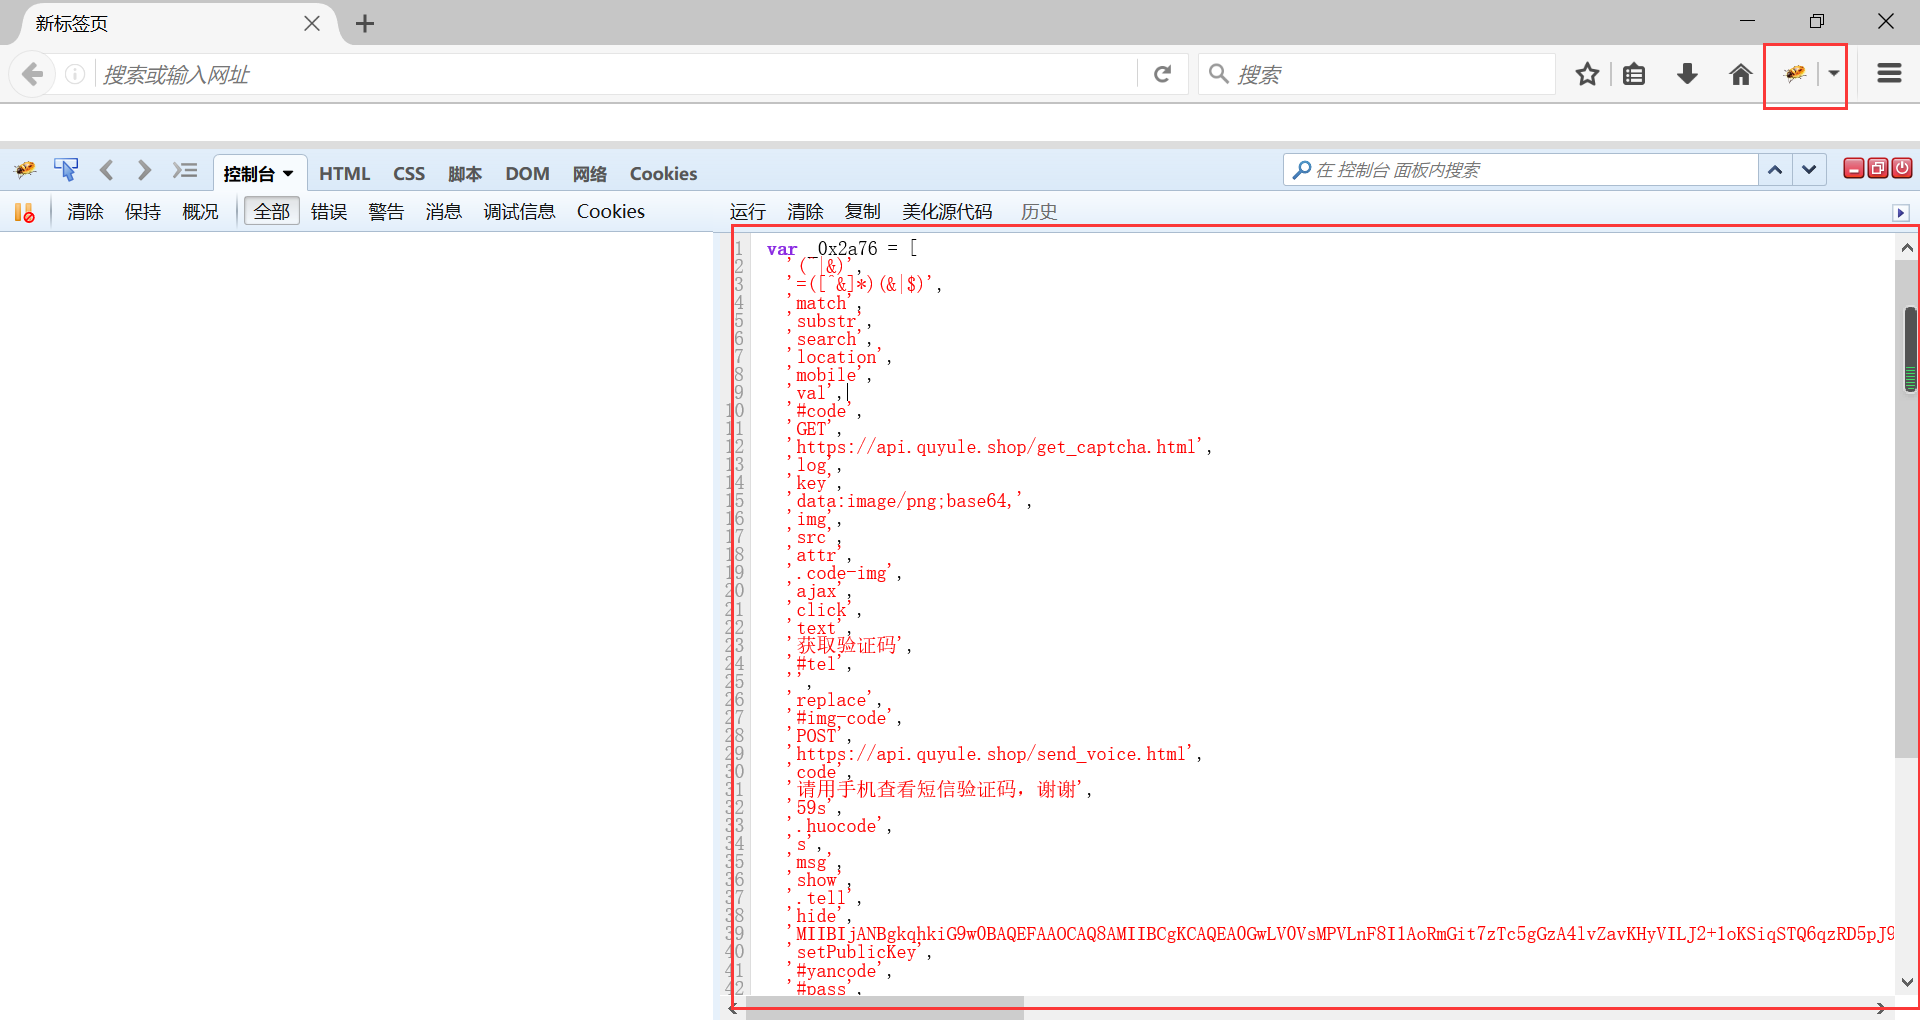This screenshot has height=1020, width=1920.
Task: Filter console by 调试信息
Action: (x=519, y=212)
